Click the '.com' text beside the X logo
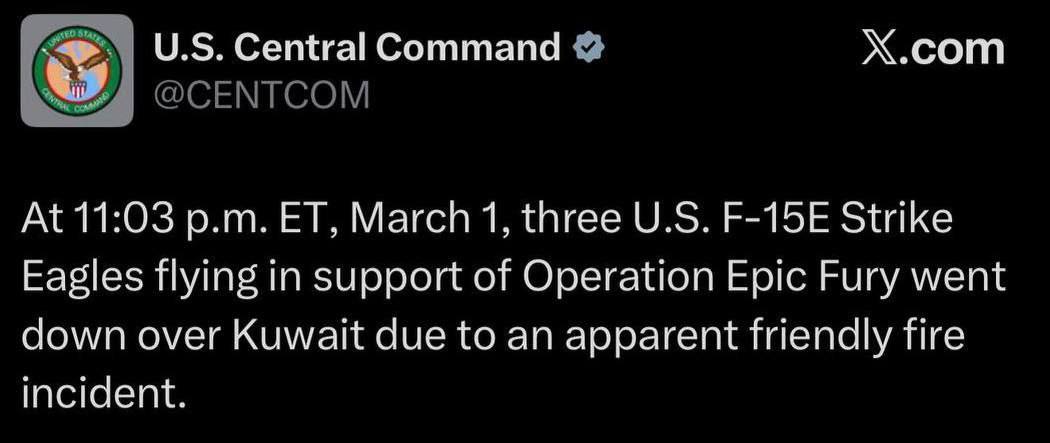Screen dimensions: 1050x443 953,48
